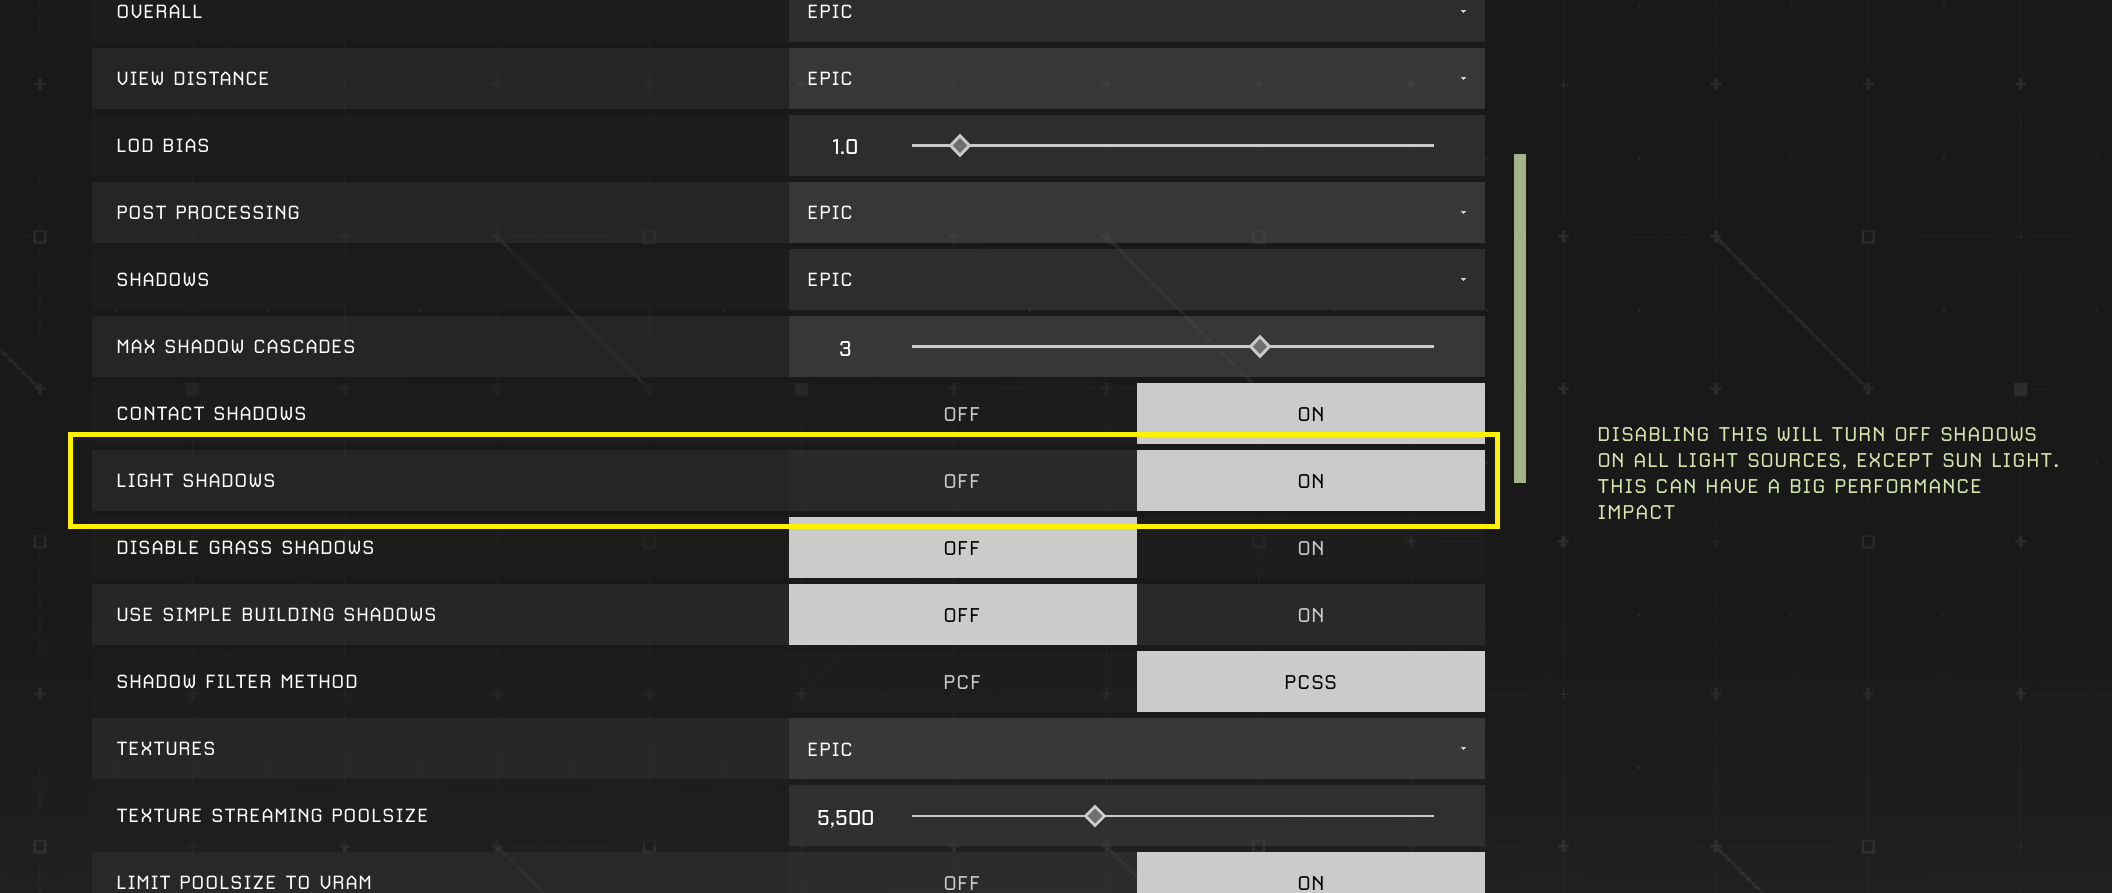Image resolution: width=2112 pixels, height=893 pixels.
Task: Select Off for Disable Grass Shadows
Action: tap(962, 548)
